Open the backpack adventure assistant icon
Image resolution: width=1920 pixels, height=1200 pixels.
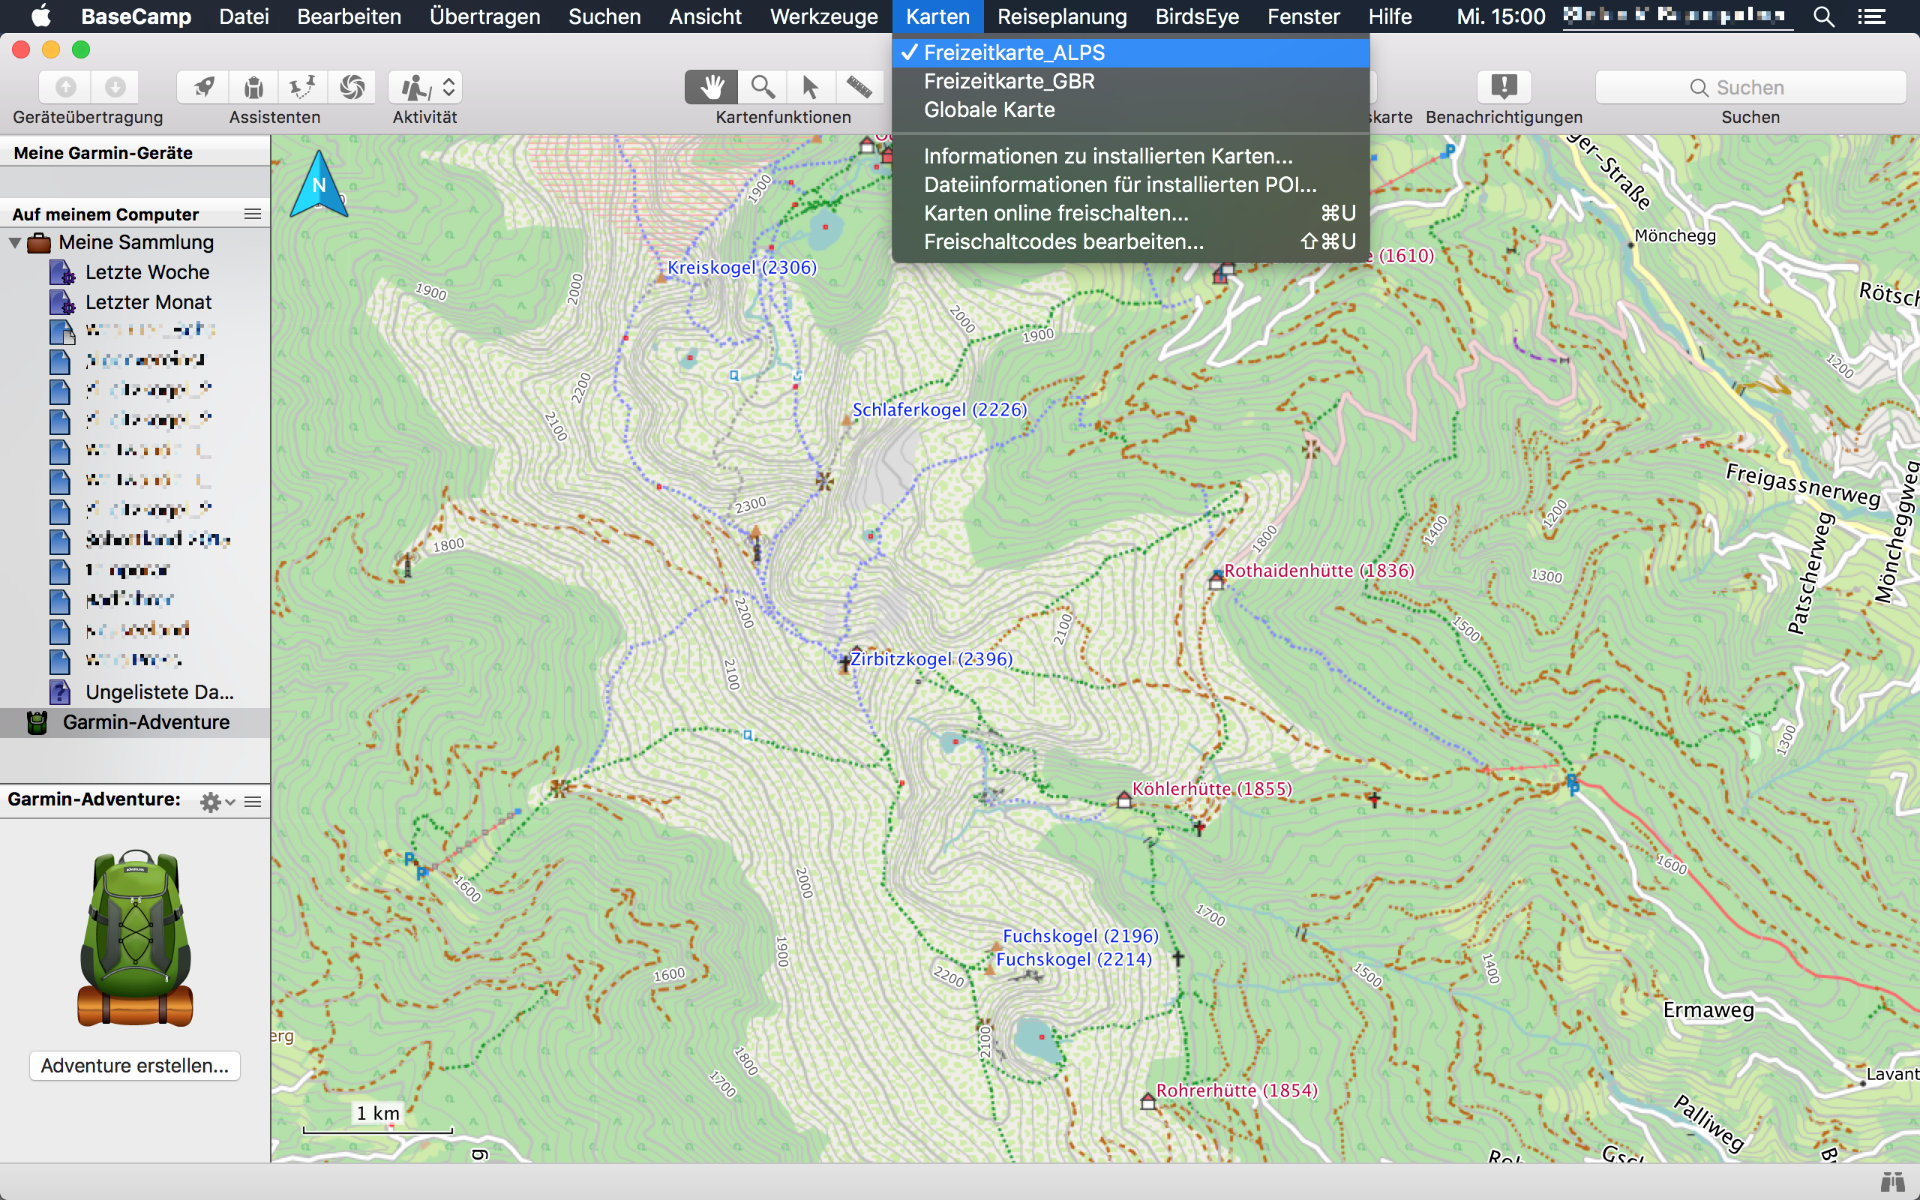254,87
